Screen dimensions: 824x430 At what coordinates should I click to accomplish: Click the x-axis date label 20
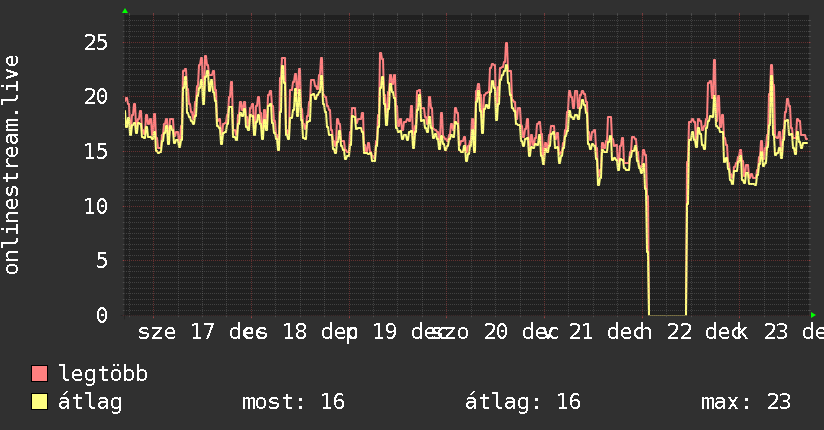click(496, 332)
